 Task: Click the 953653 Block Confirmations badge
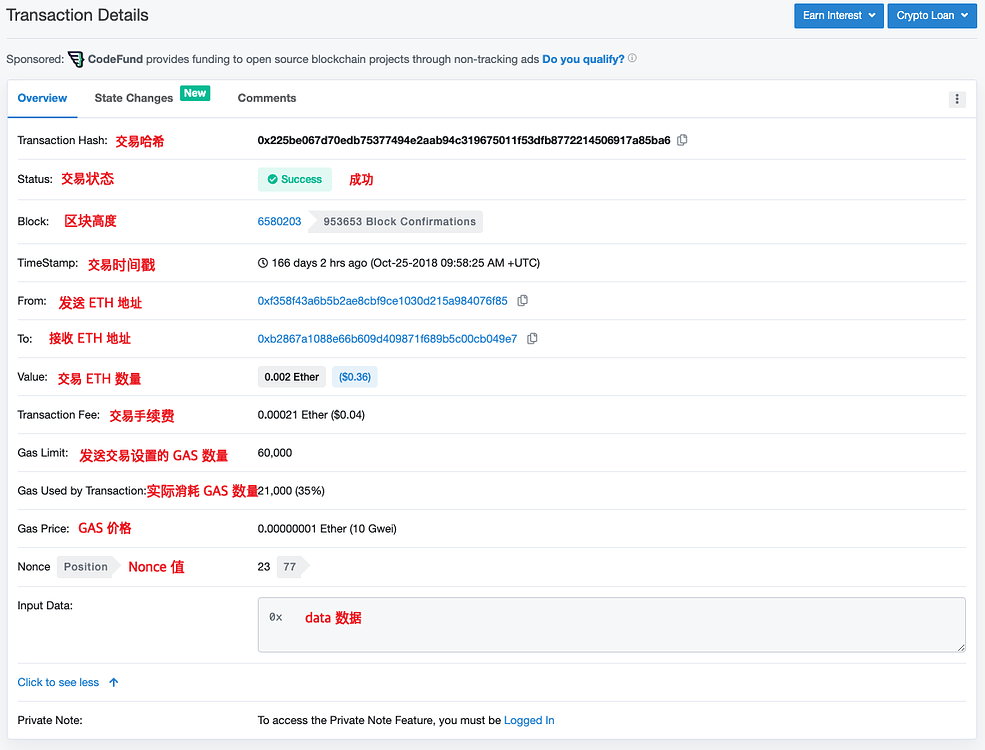click(398, 221)
